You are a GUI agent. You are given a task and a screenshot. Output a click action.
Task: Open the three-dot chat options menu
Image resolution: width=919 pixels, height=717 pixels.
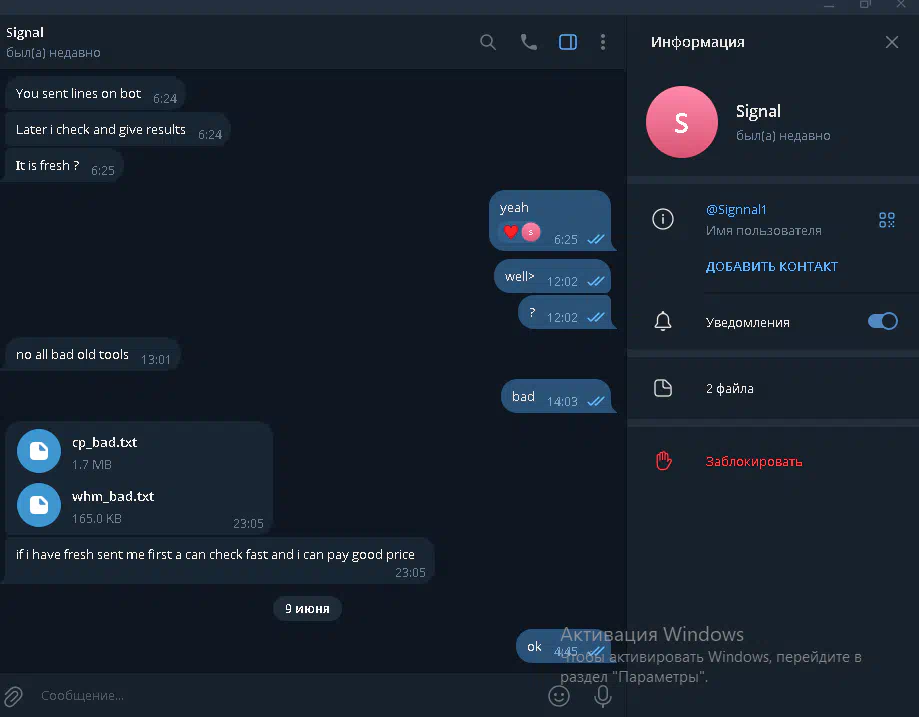click(x=603, y=42)
